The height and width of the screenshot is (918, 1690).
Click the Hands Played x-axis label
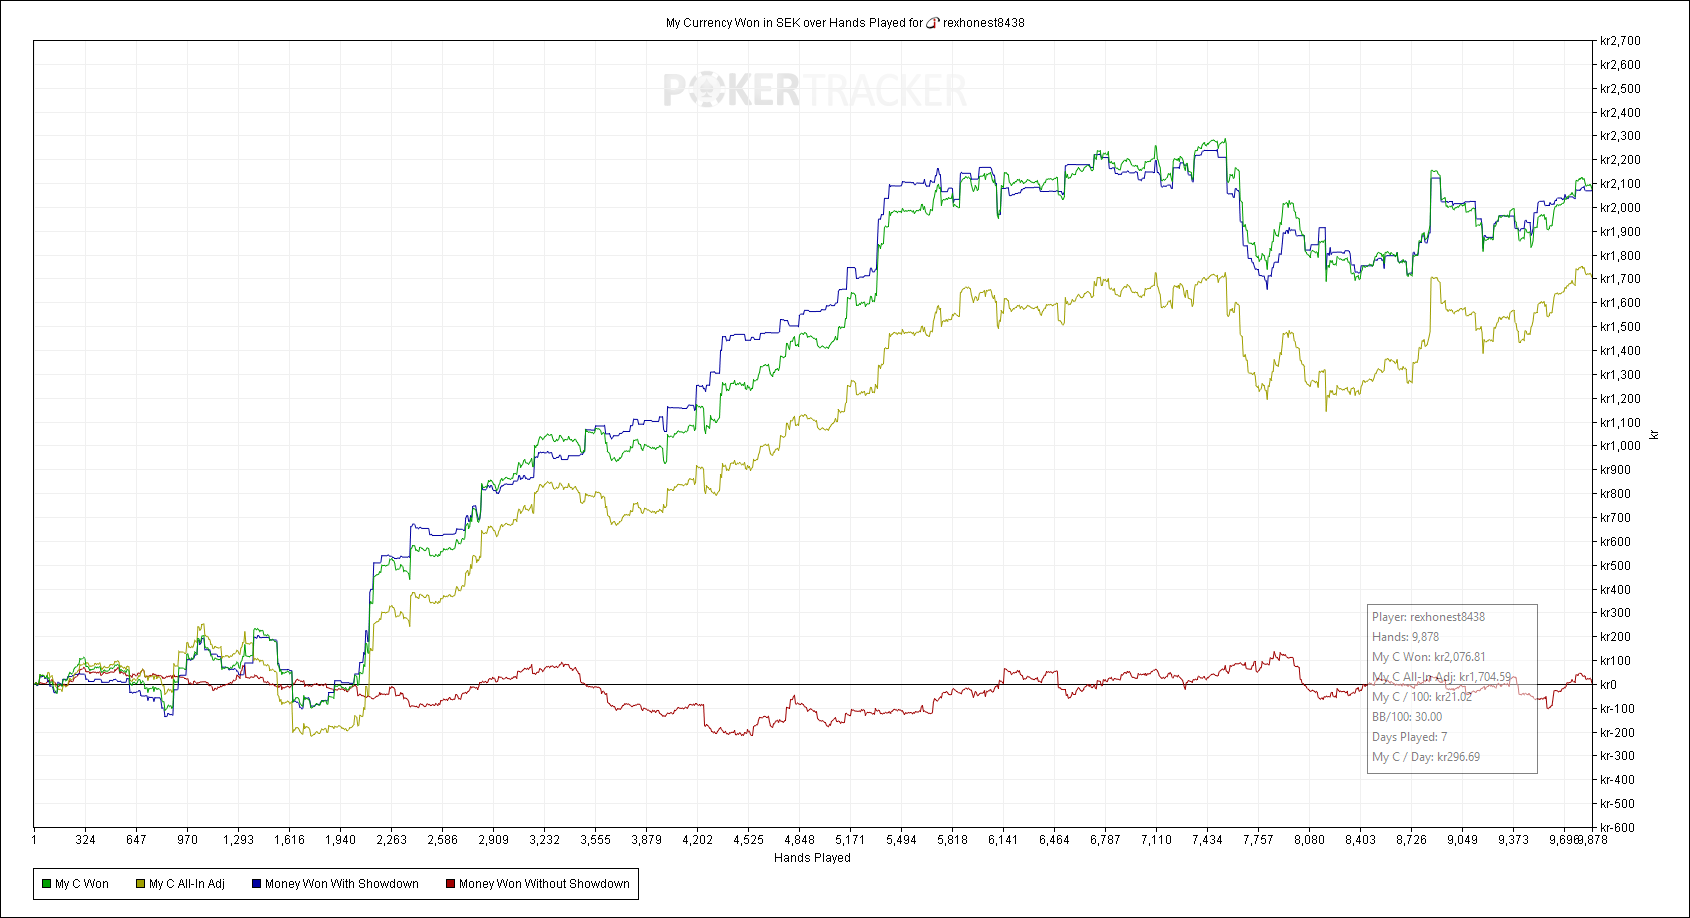812,858
